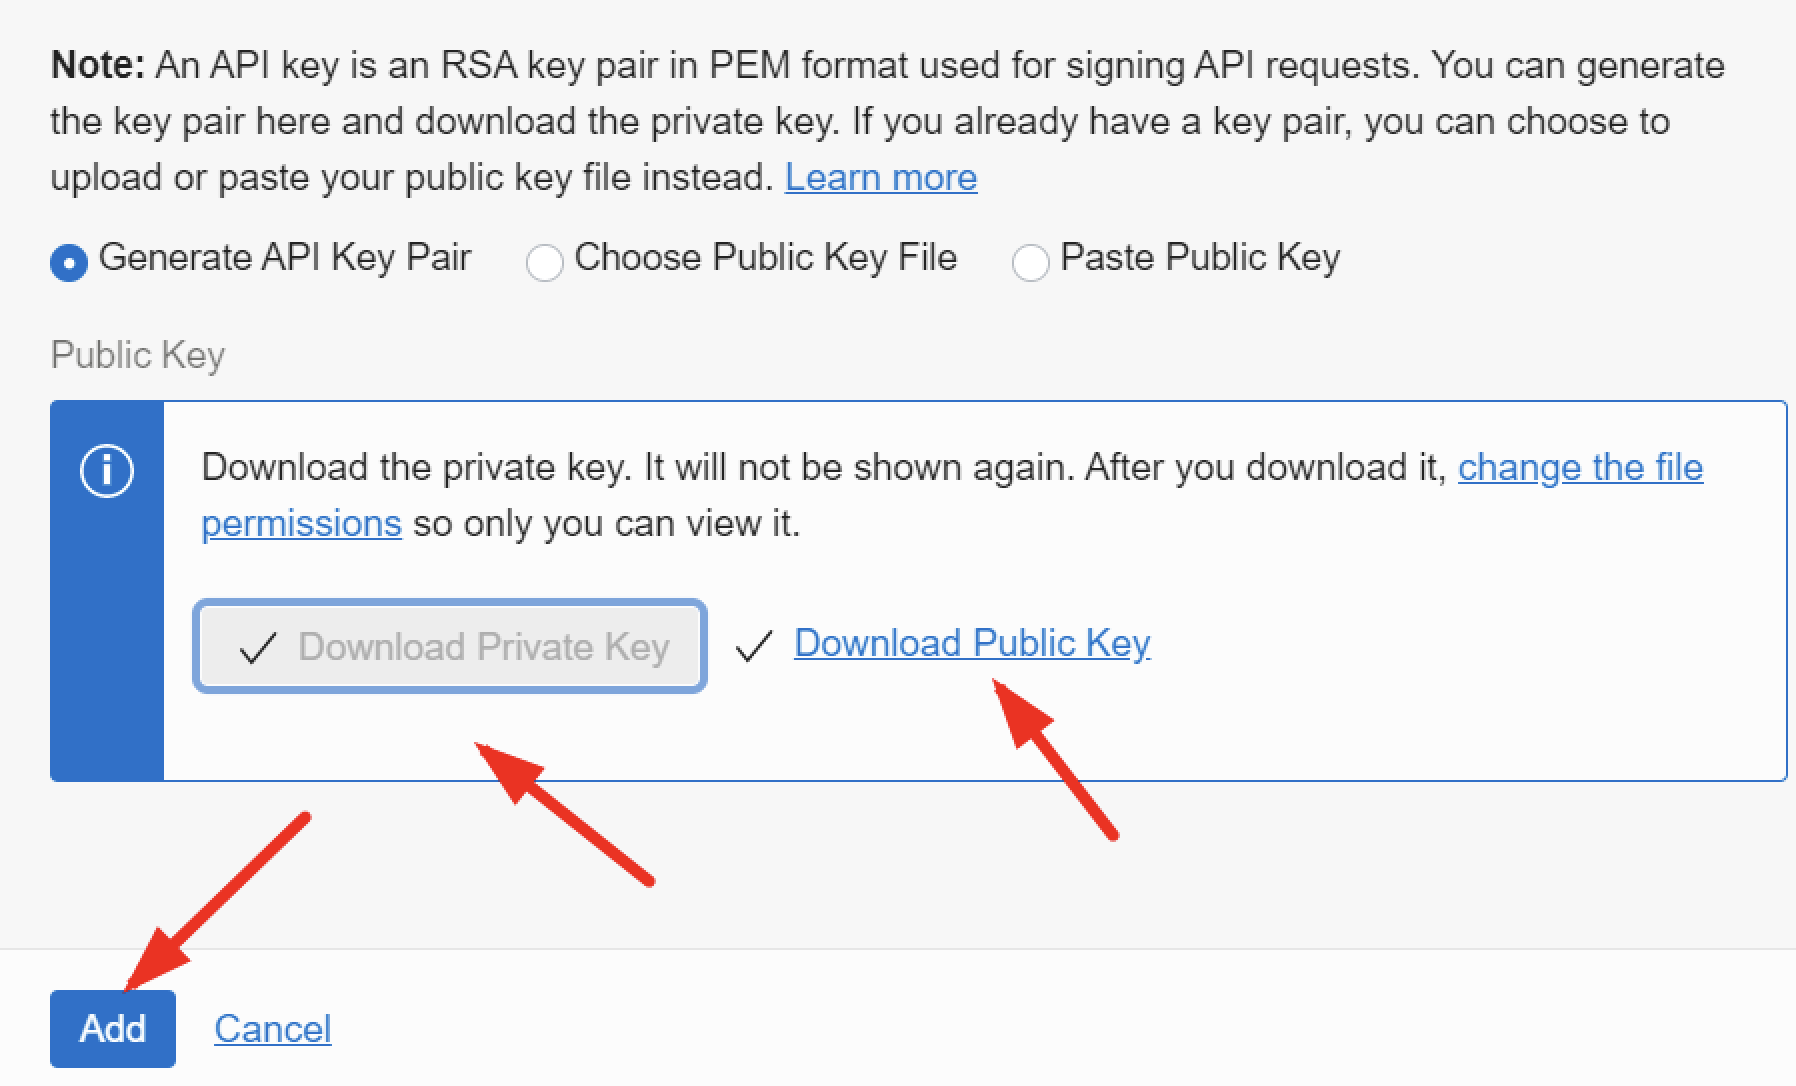The image size is (1796, 1086).
Task: Click the Add button
Action: (113, 1028)
